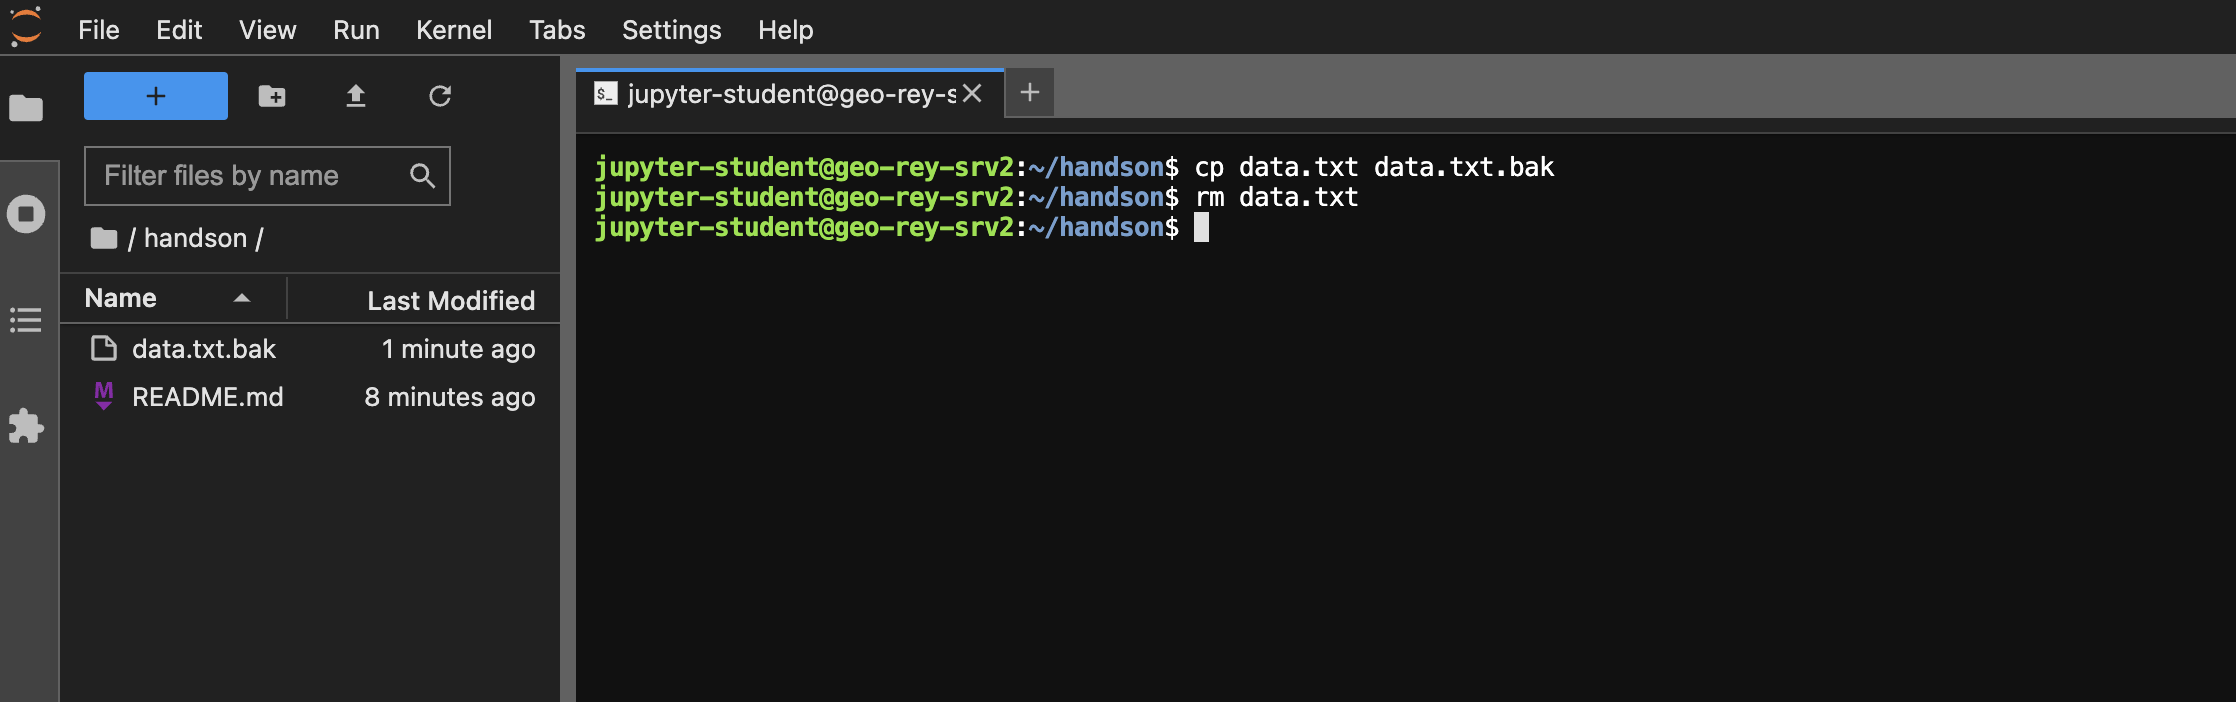Screen dimensions: 2236x702
Task: Open Running Terminals and Kernels panel
Action: 26,214
